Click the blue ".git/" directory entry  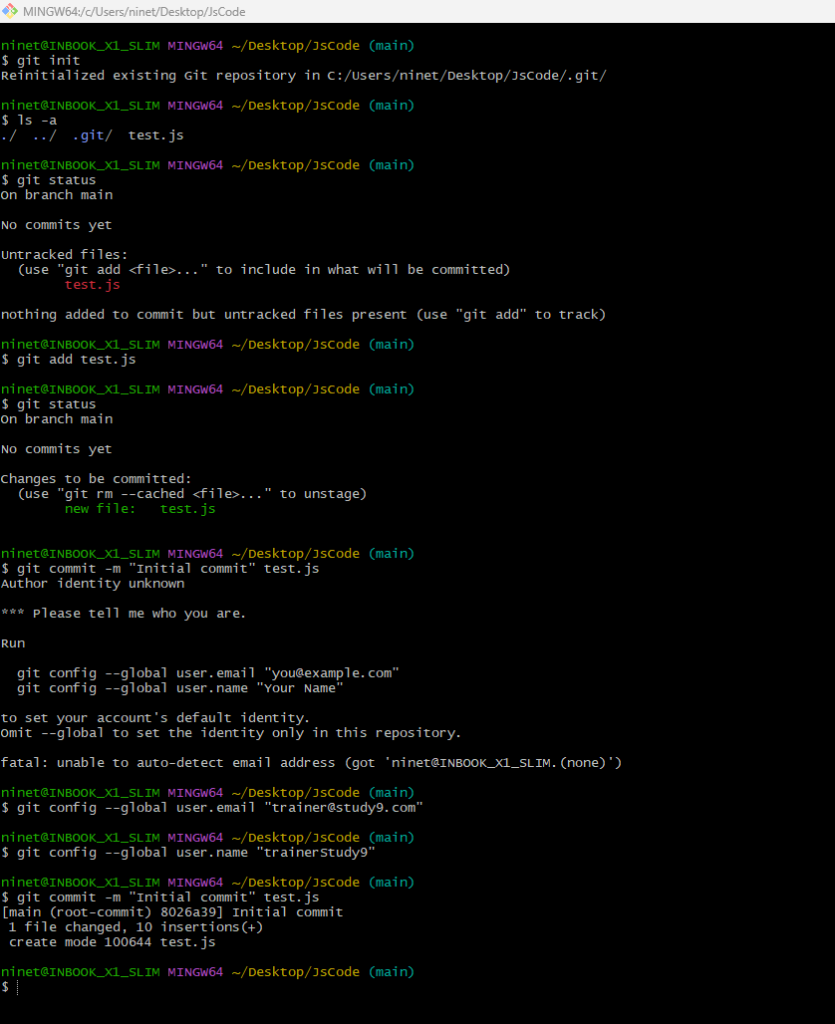coord(92,135)
